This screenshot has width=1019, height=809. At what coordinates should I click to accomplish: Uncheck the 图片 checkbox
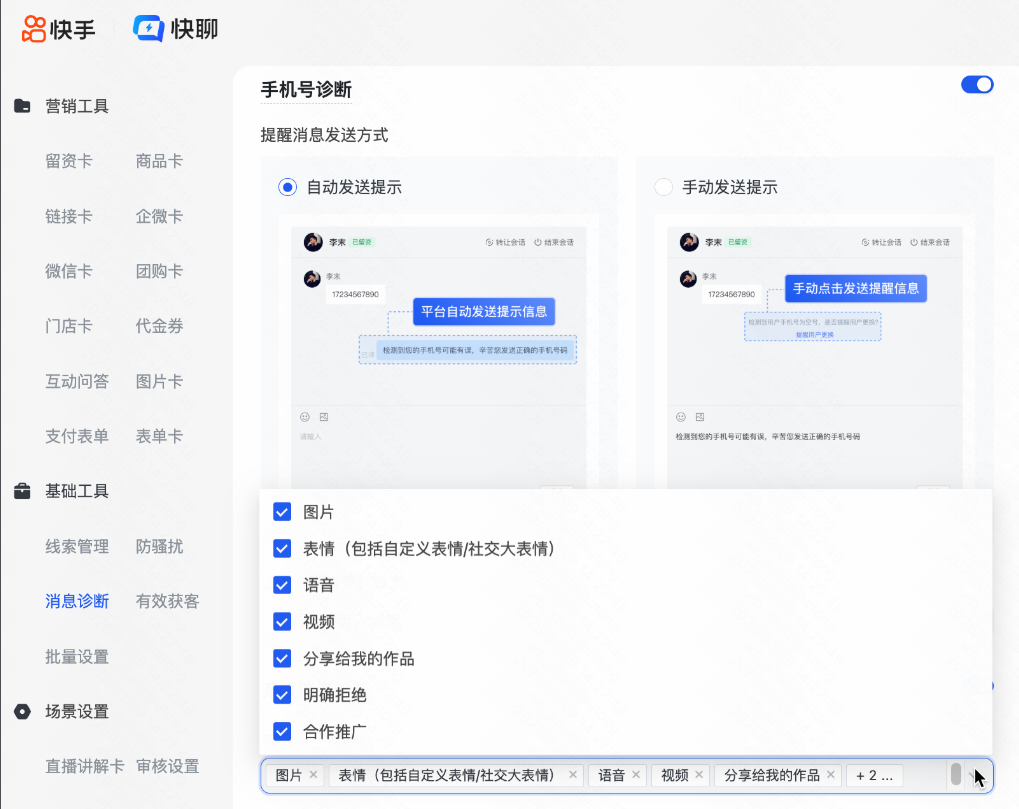[282, 512]
